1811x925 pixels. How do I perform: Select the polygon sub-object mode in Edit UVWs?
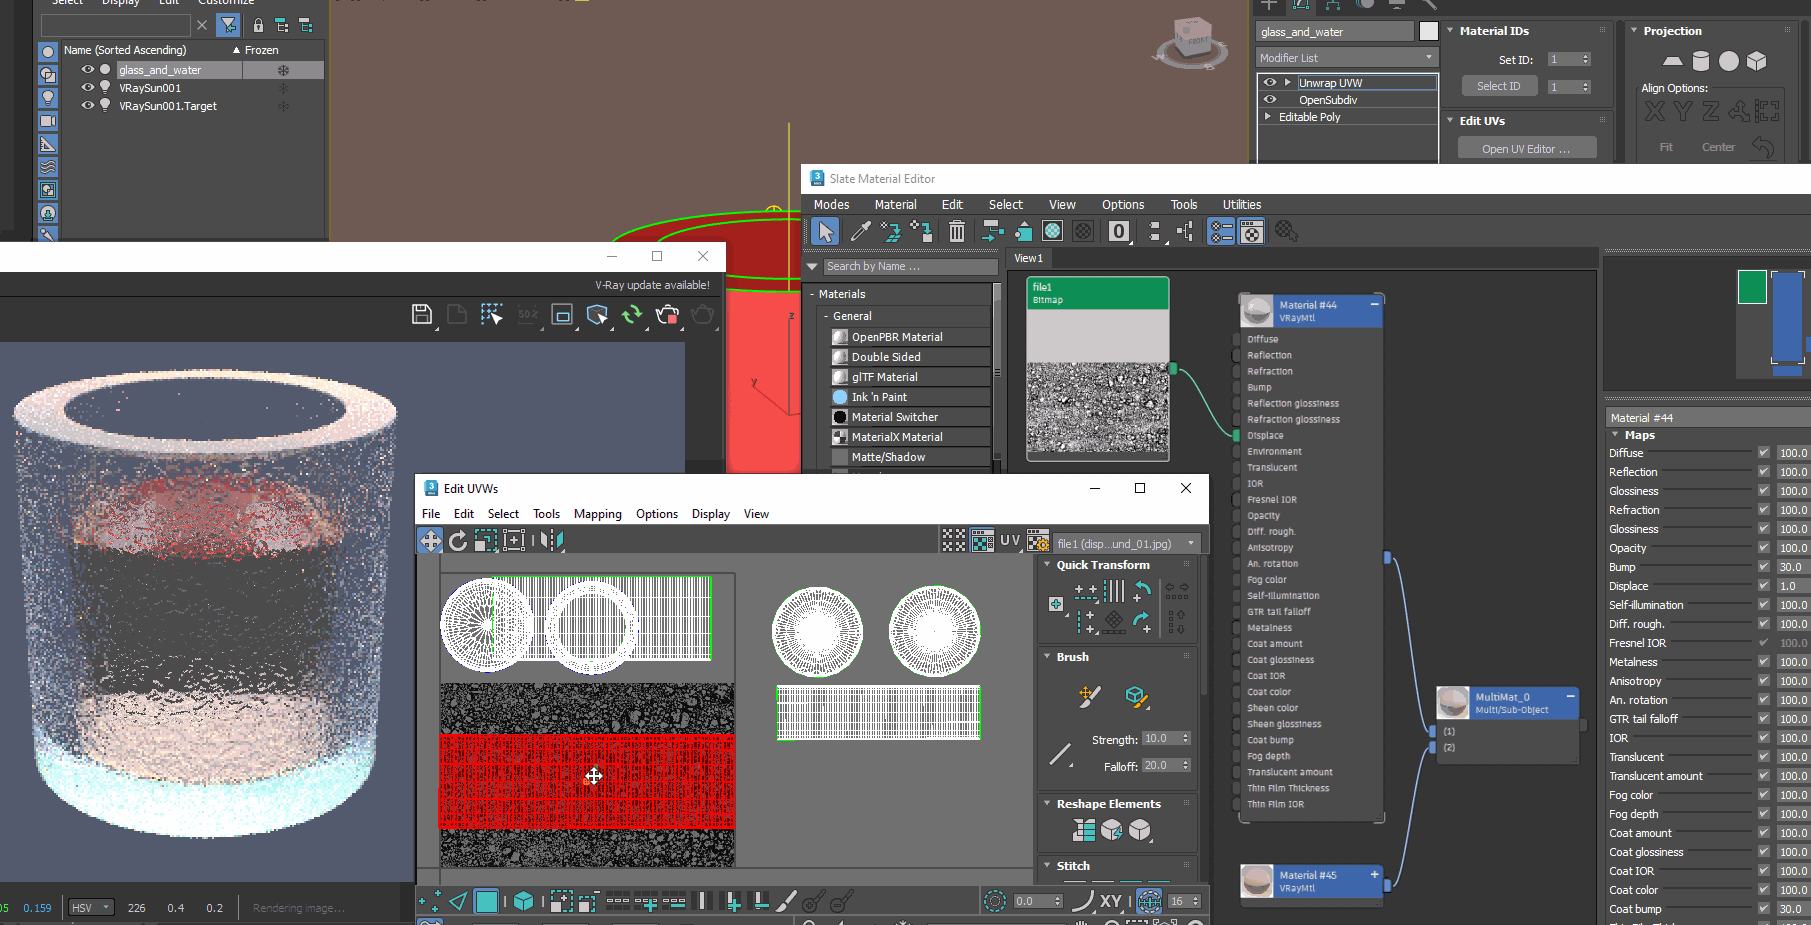(486, 901)
